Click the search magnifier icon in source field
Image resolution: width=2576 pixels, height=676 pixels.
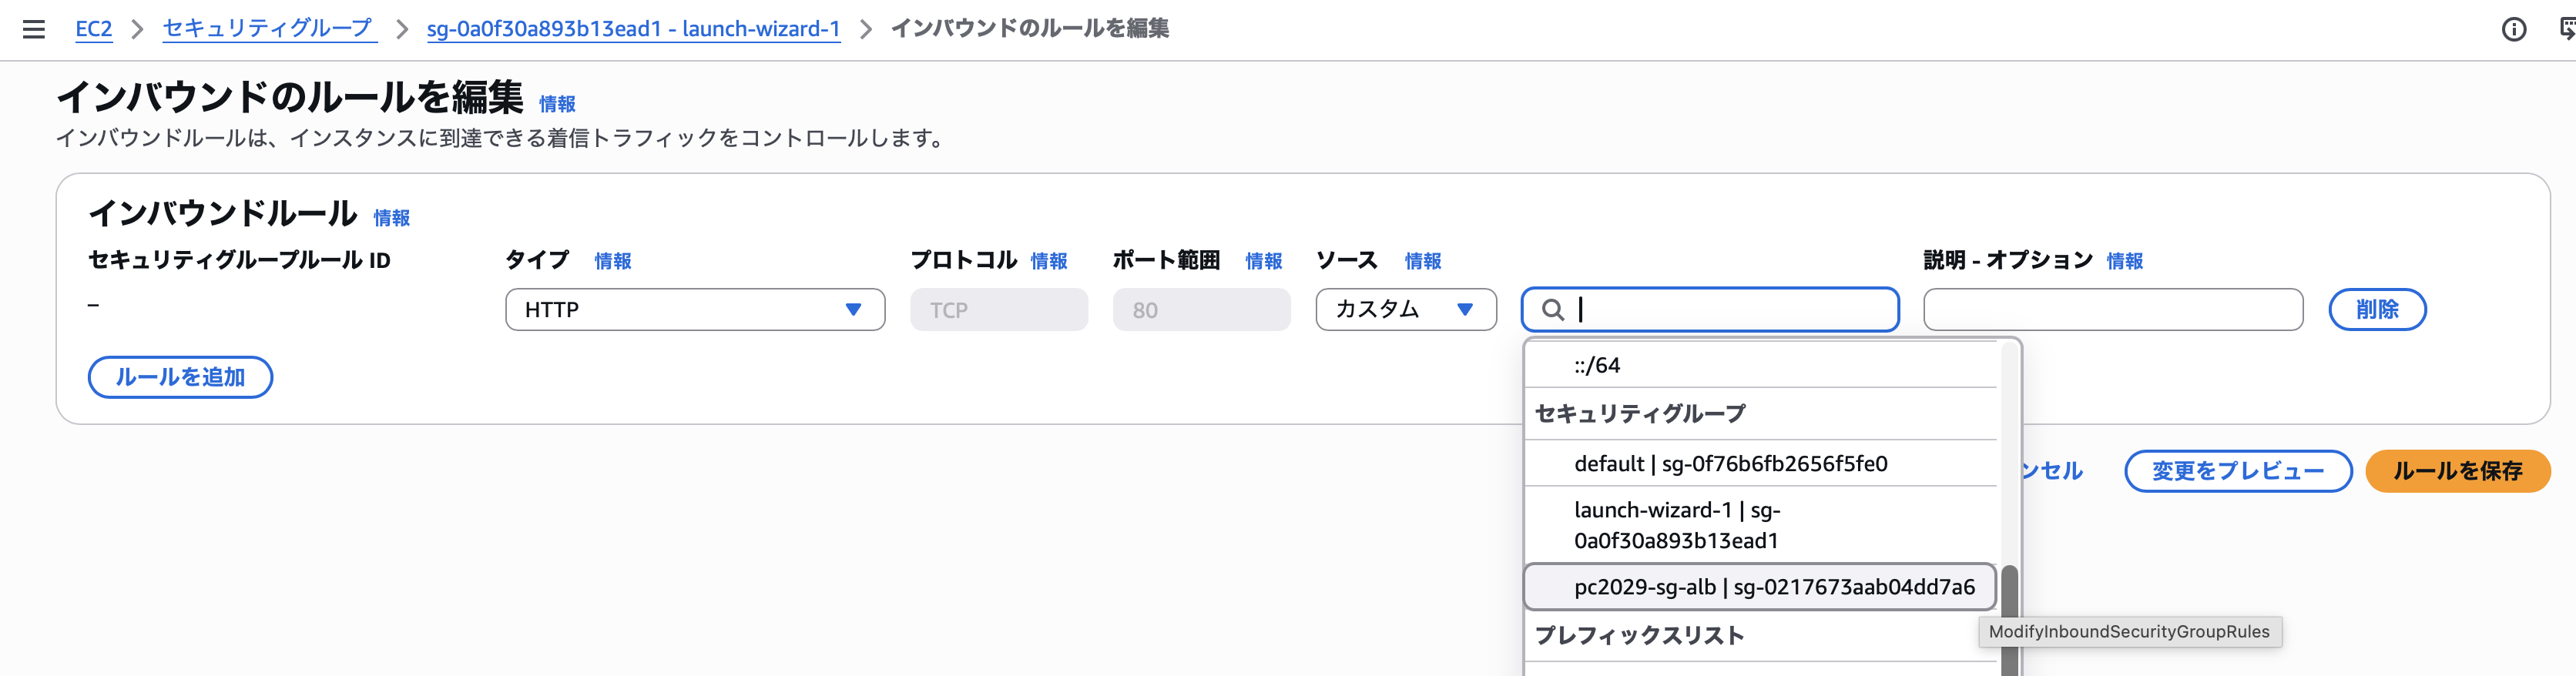click(x=1552, y=310)
